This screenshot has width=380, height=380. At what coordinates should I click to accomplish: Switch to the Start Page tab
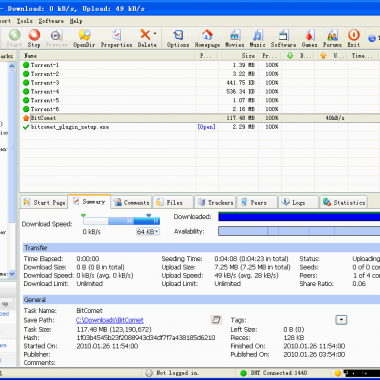click(44, 202)
